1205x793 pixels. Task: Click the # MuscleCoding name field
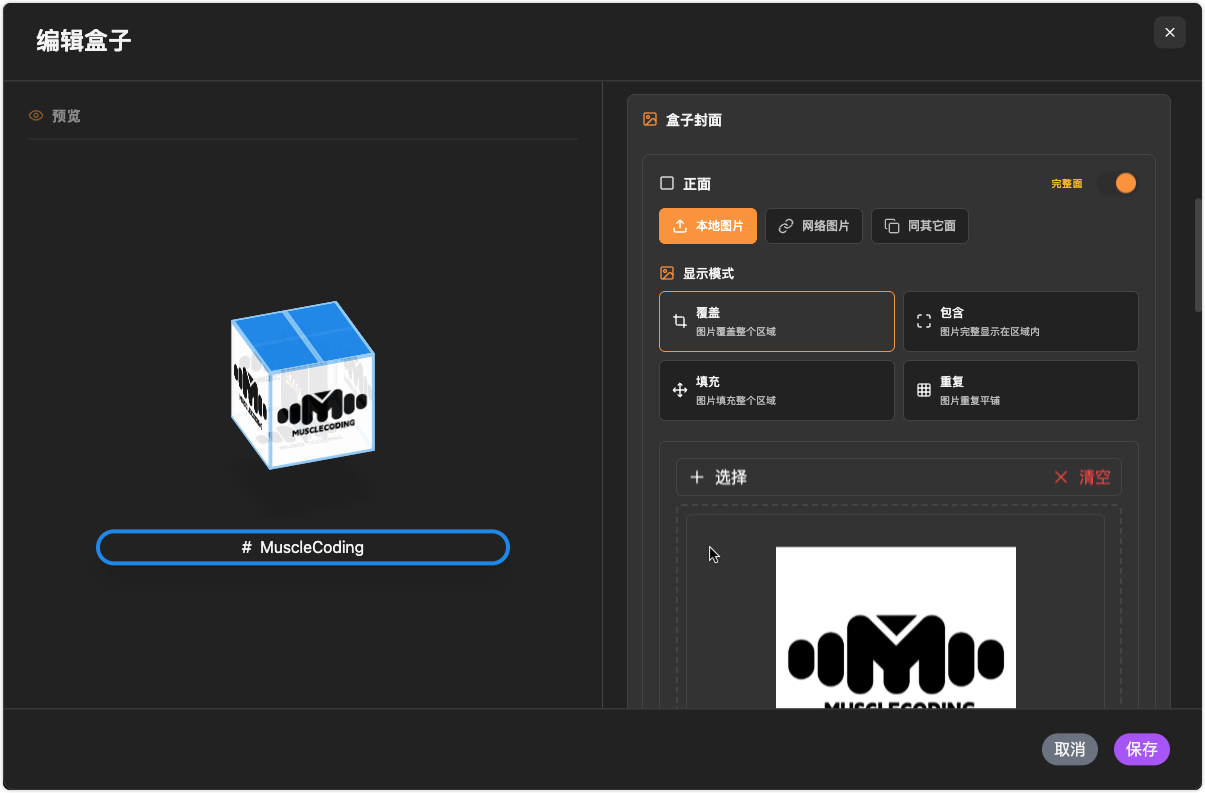click(303, 547)
